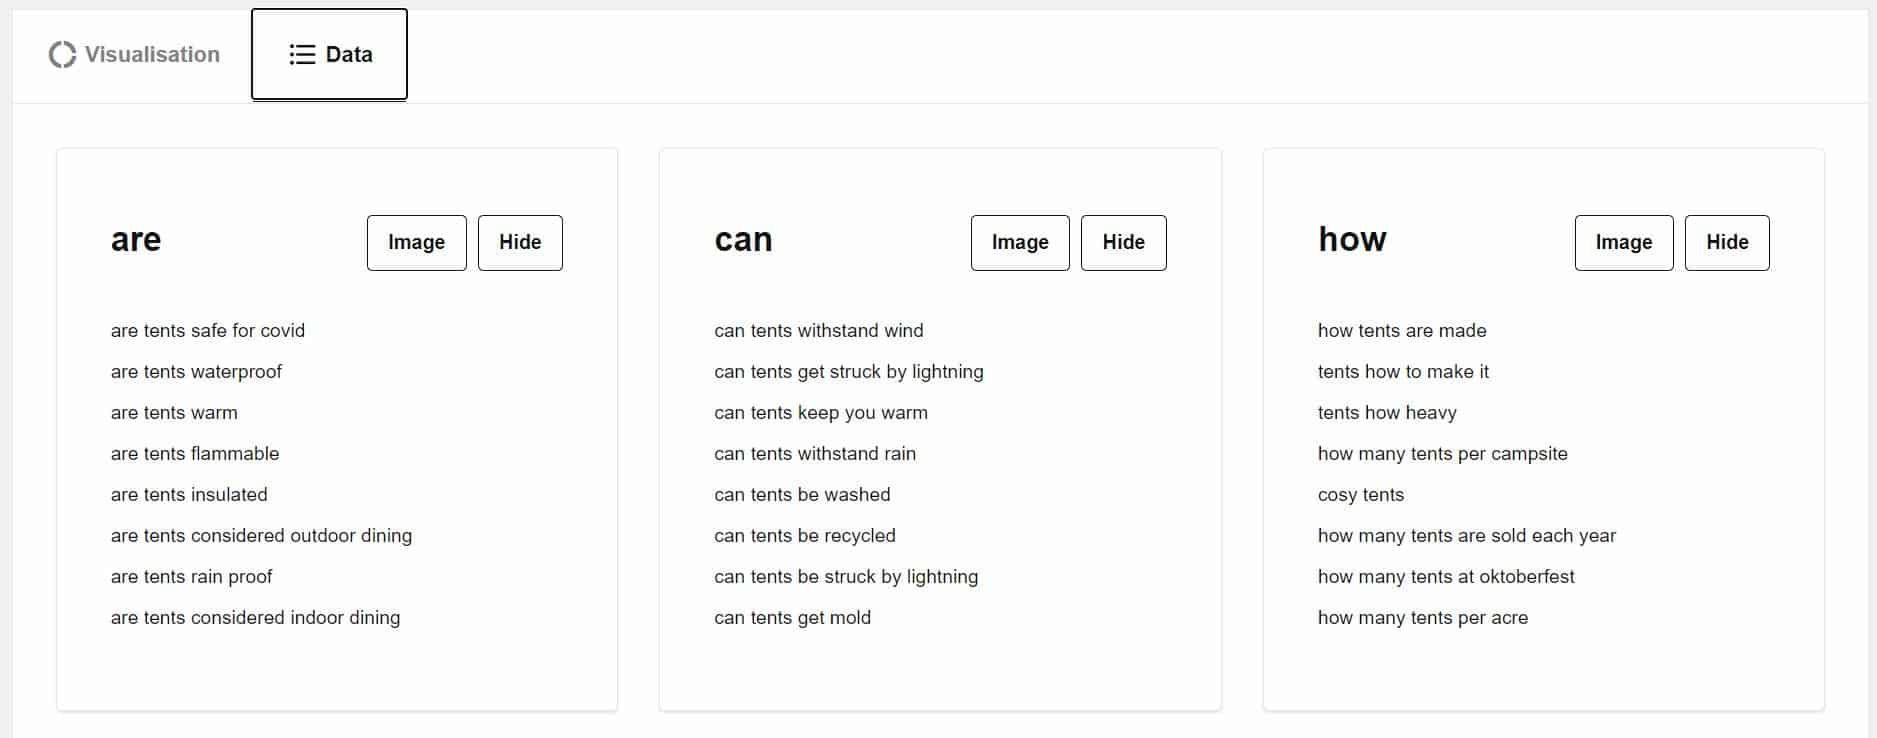Screen dimensions: 1877x738
Task: Click 'how tents are made'
Action: [x=1402, y=330]
